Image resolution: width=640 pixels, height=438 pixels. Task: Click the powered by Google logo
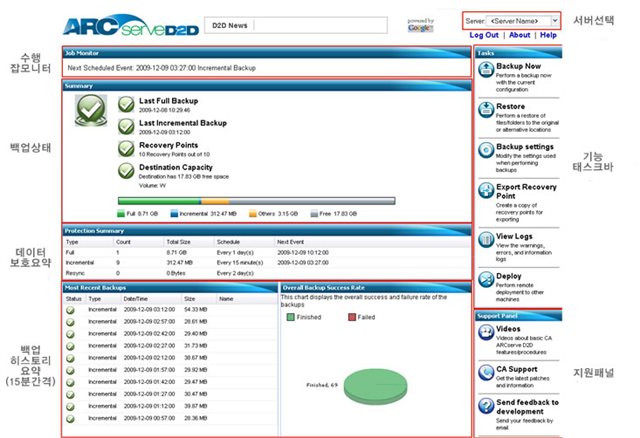[420, 25]
